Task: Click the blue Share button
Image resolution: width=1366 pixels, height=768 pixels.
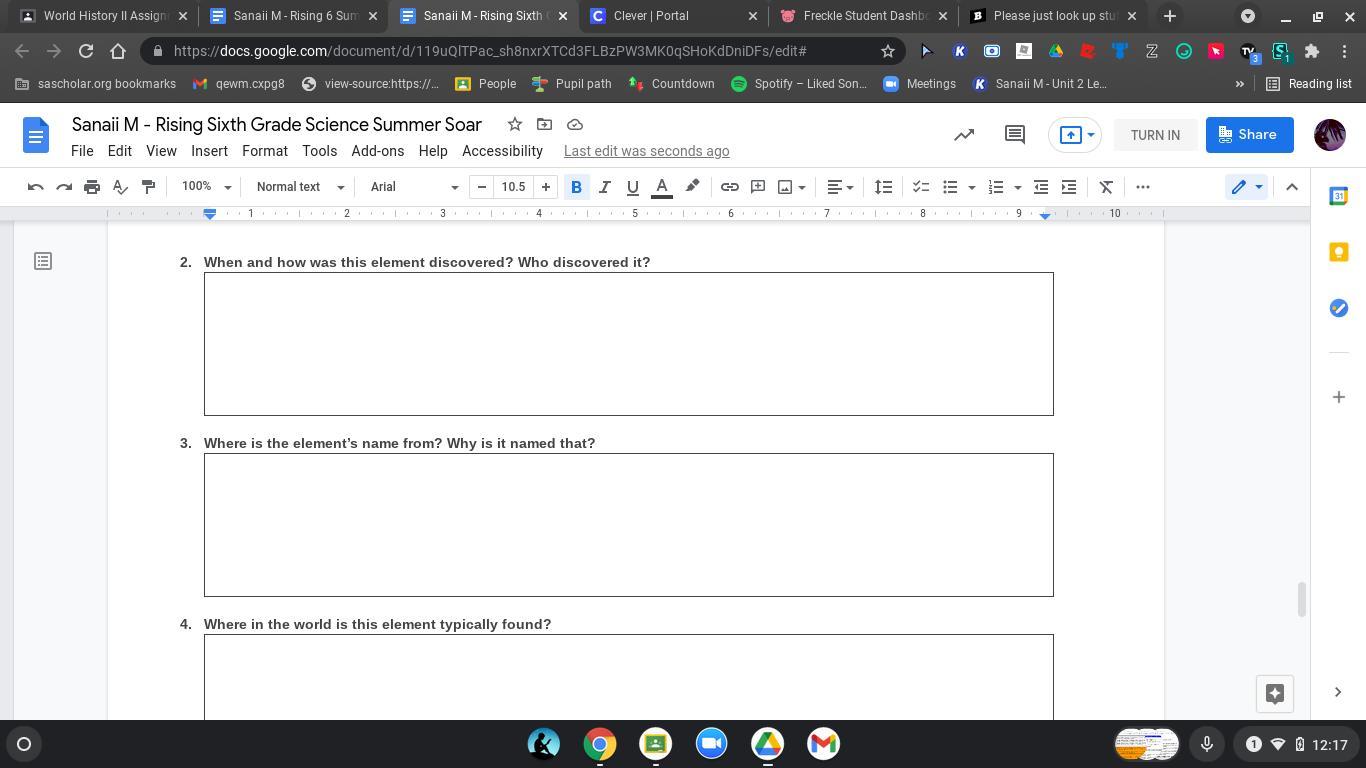Action: click(x=1250, y=135)
